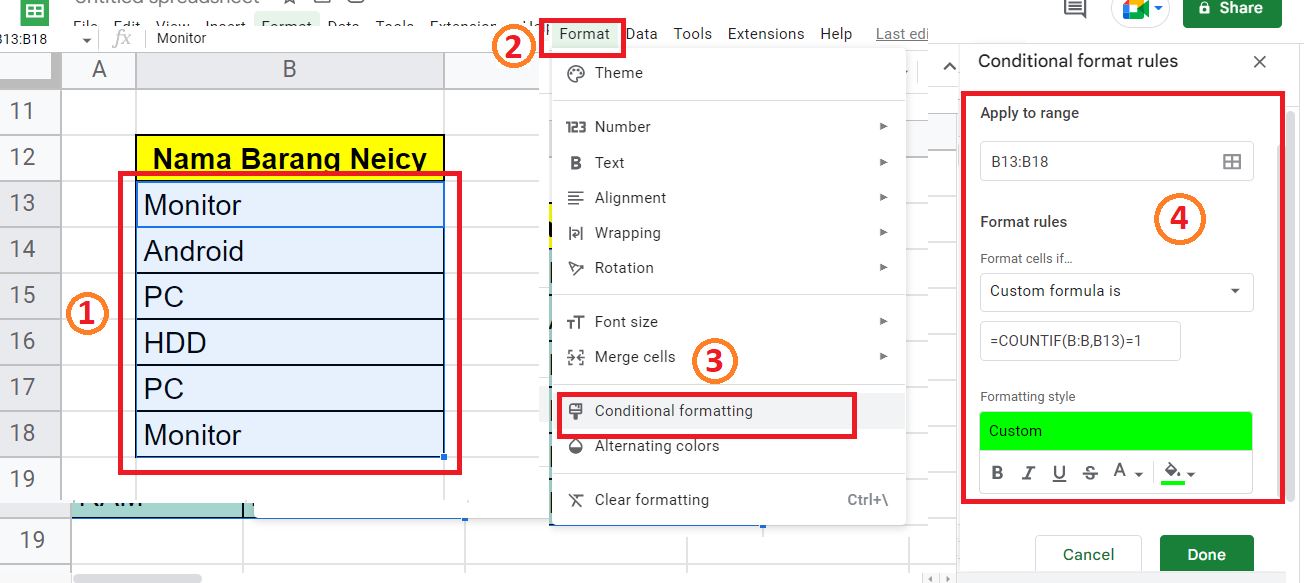Select the PC cell in row 15
This screenshot has height=583, width=1304.
point(290,296)
